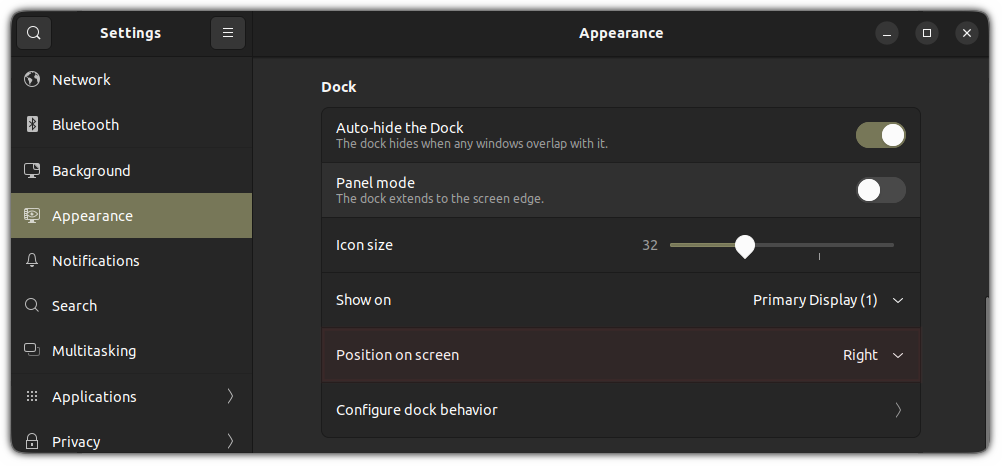The image size is (1002, 466).
Task: Open the Position on screen dropdown
Action: pos(872,355)
